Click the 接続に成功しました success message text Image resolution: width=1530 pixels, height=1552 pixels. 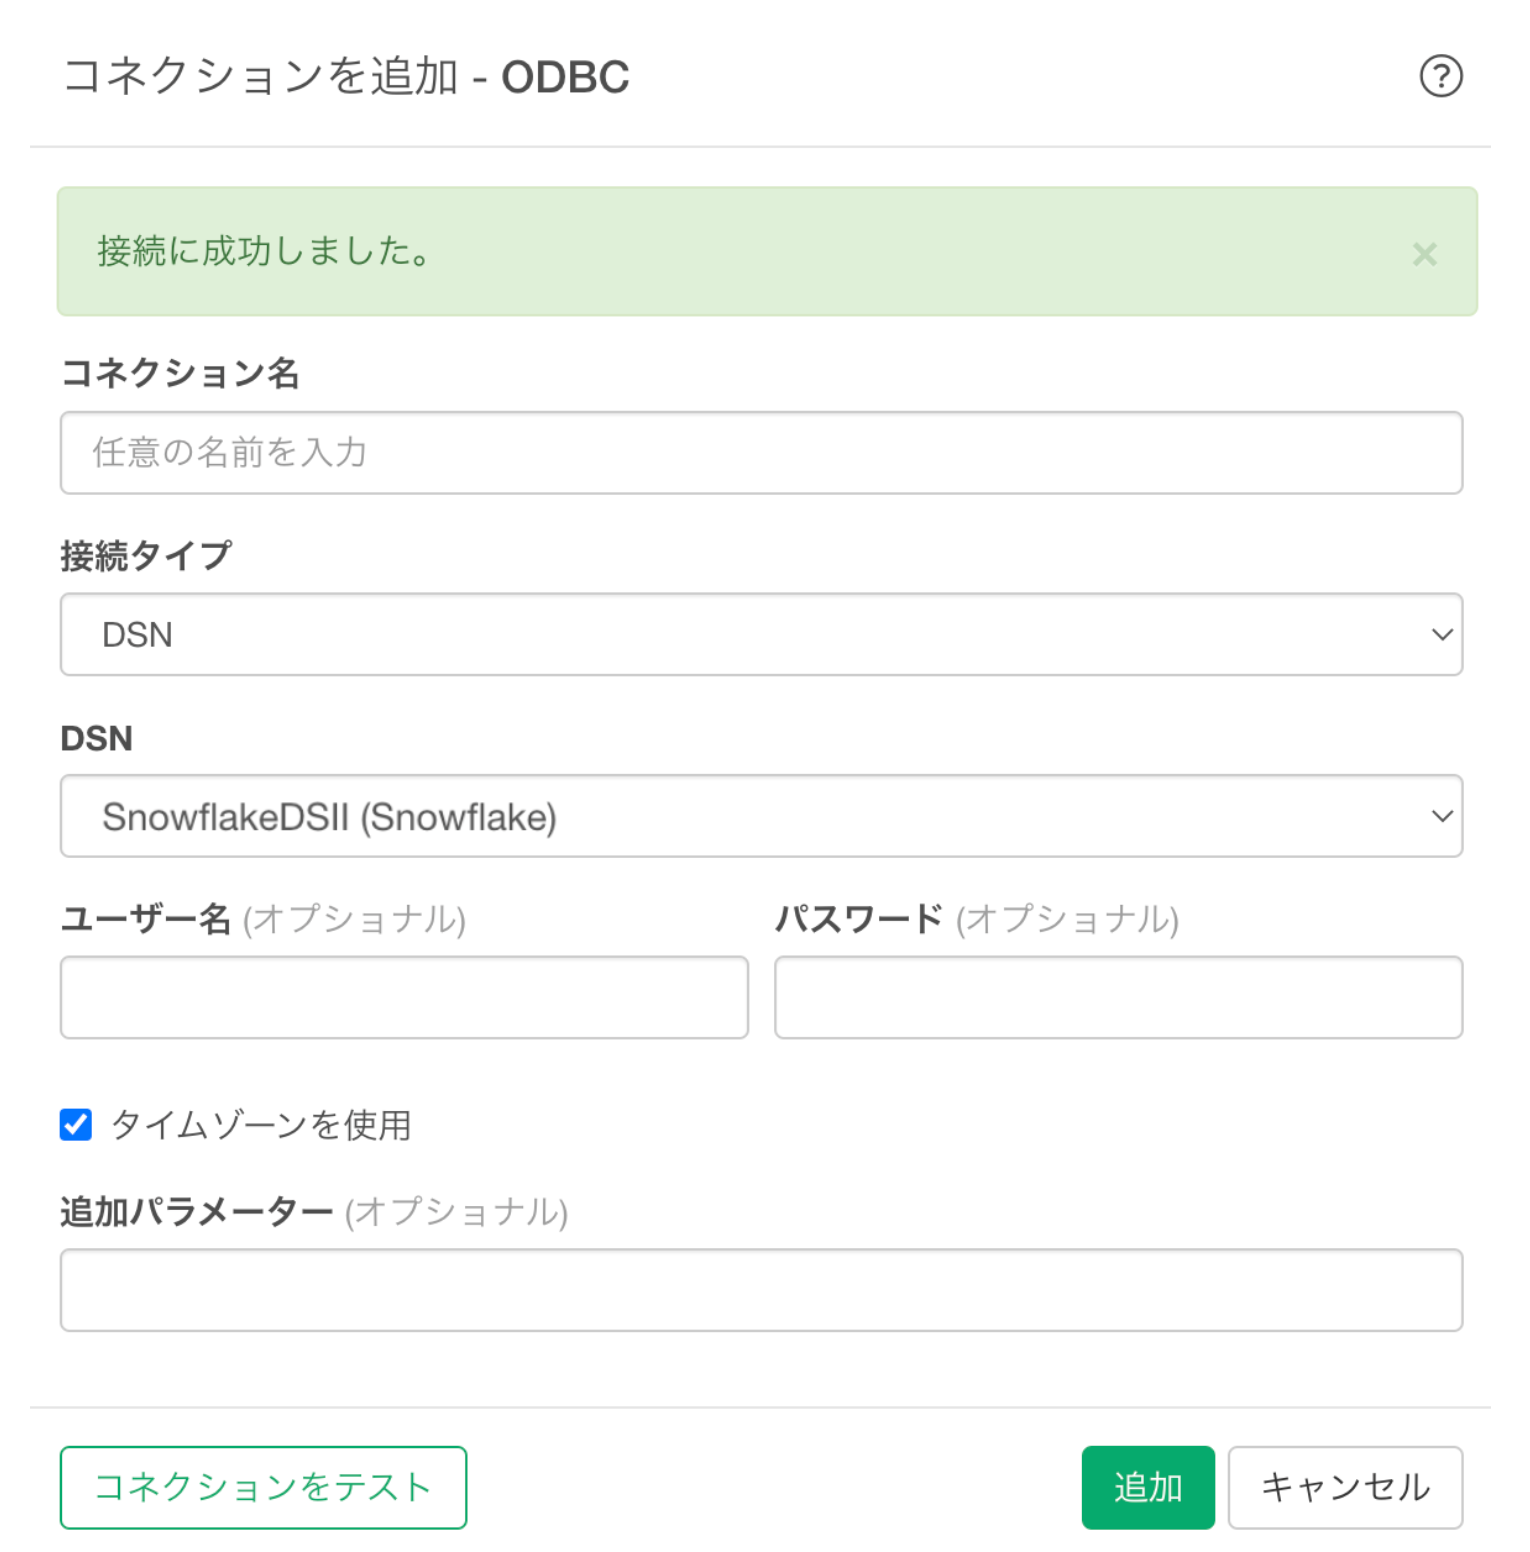click(264, 251)
